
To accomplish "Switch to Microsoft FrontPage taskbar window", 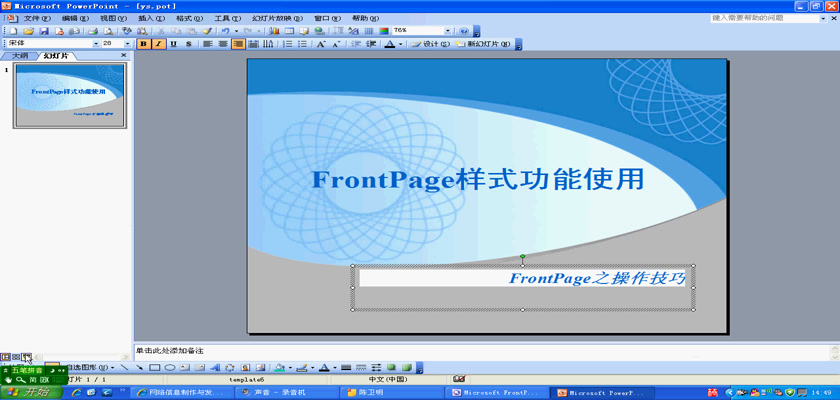I will pyautogui.click(x=497, y=393).
